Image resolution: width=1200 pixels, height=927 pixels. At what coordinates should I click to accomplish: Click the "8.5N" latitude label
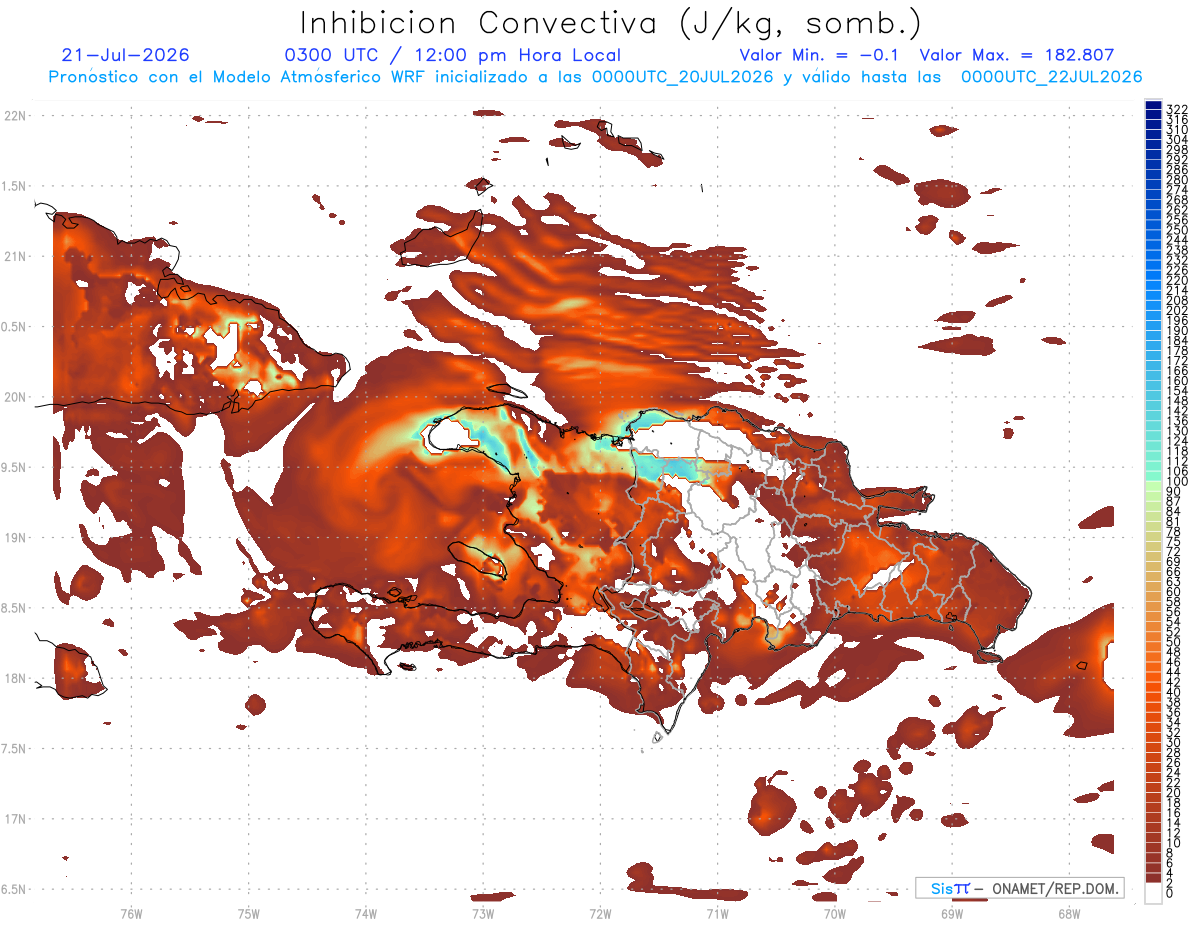click(14, 608)
